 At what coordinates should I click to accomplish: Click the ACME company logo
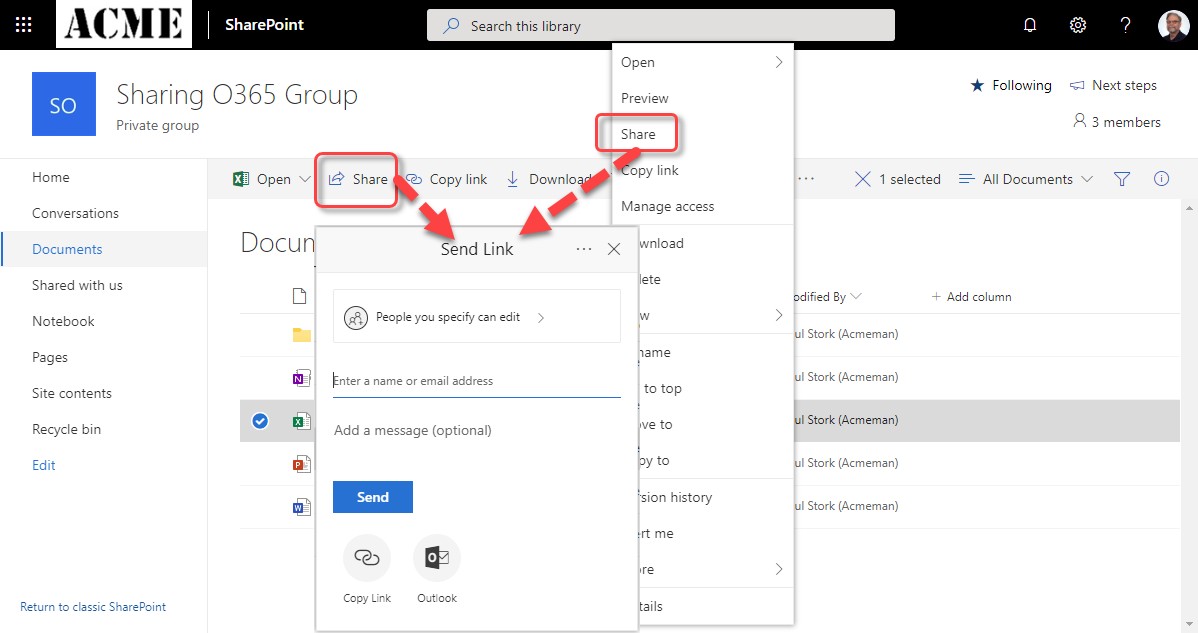click(124, 24)
